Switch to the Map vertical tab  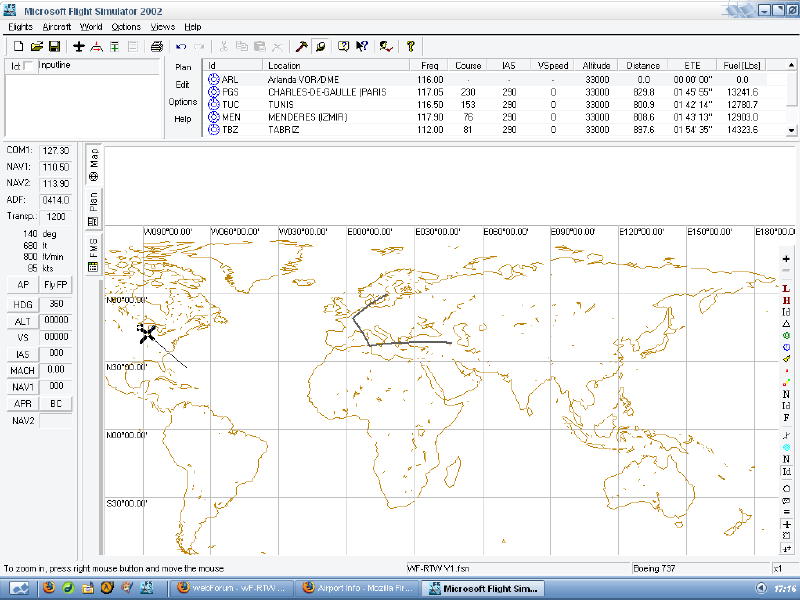[x=93, y=165]
